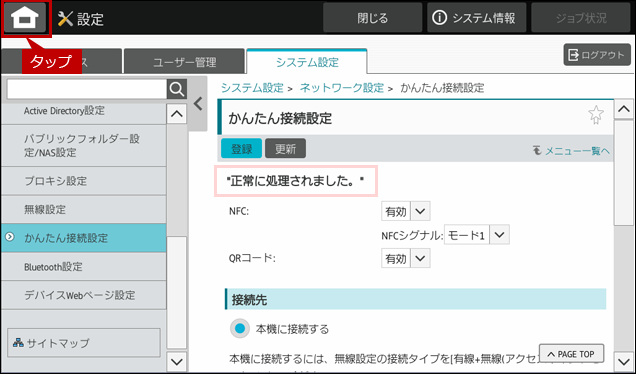Image resolution: width=636 pixels, height=374 pixels.
Task: Click システム設定 breadcrumb link
Action: [252, 88]
